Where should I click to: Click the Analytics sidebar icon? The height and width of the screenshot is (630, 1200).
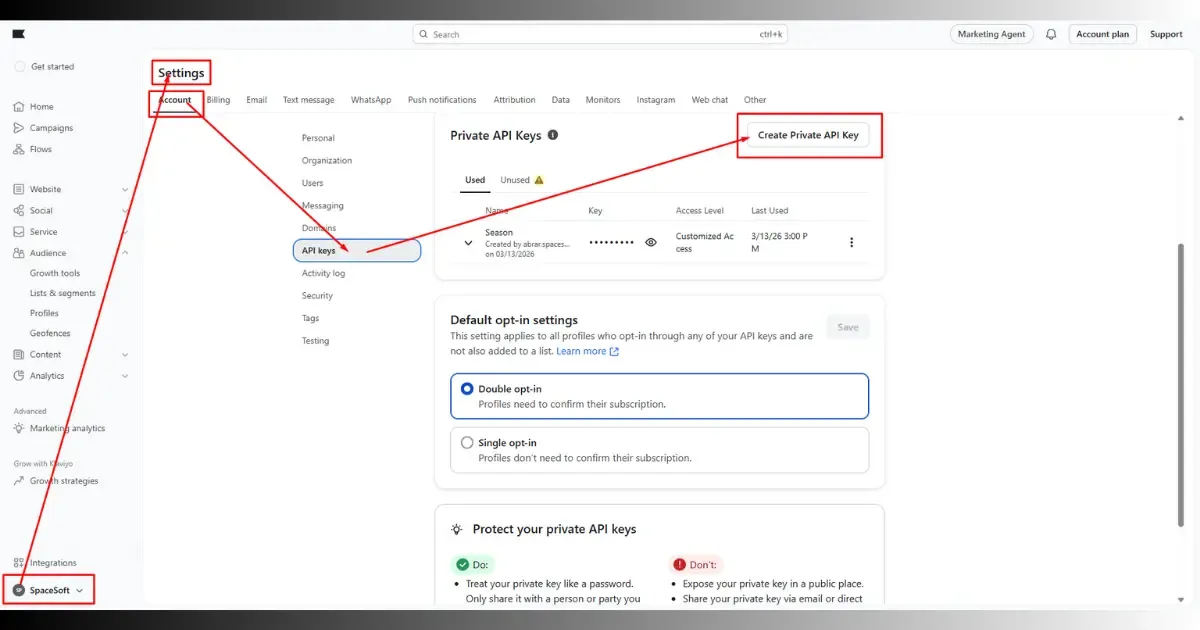[x=19, y=376]
